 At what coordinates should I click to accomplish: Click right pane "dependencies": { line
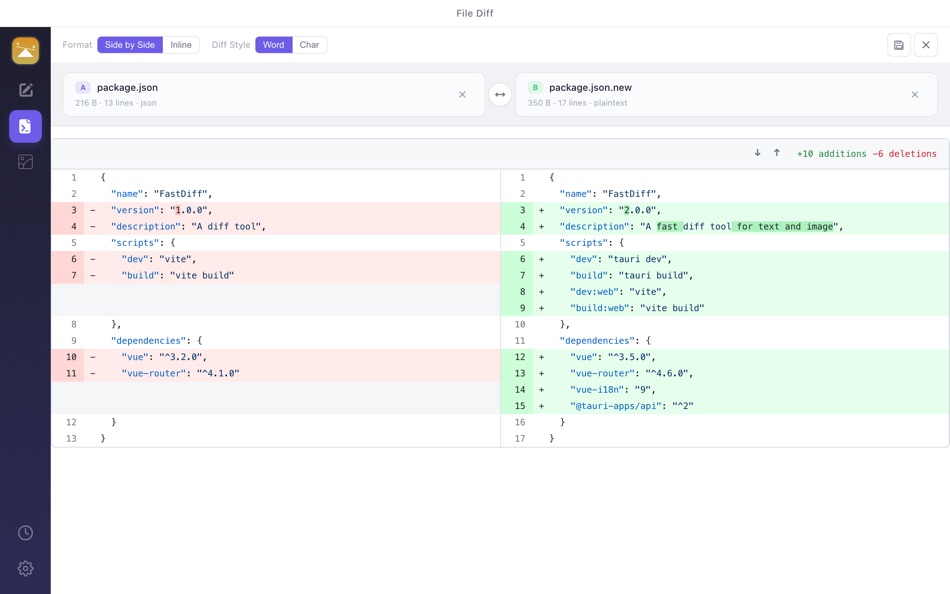(x=725, y=341)
